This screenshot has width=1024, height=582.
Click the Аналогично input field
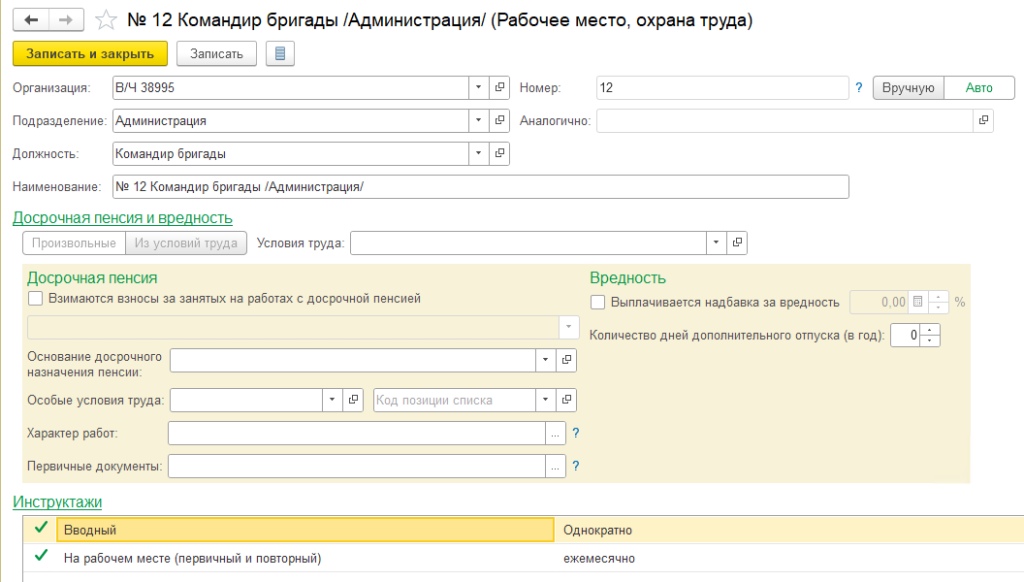[x=784, y=120]
